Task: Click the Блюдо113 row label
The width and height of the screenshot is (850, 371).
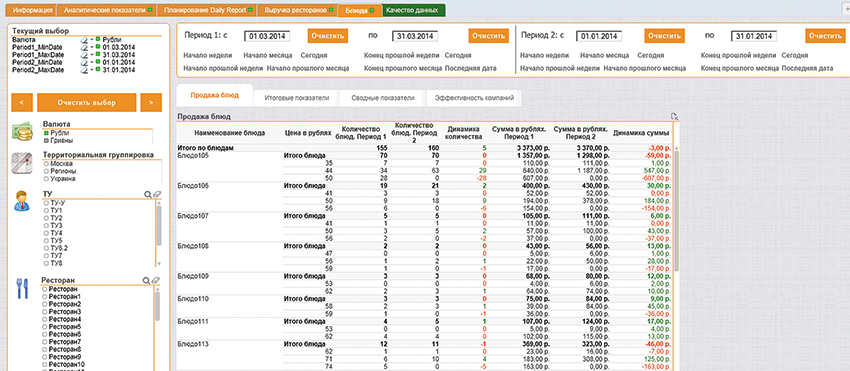Action: pos(194,344)
